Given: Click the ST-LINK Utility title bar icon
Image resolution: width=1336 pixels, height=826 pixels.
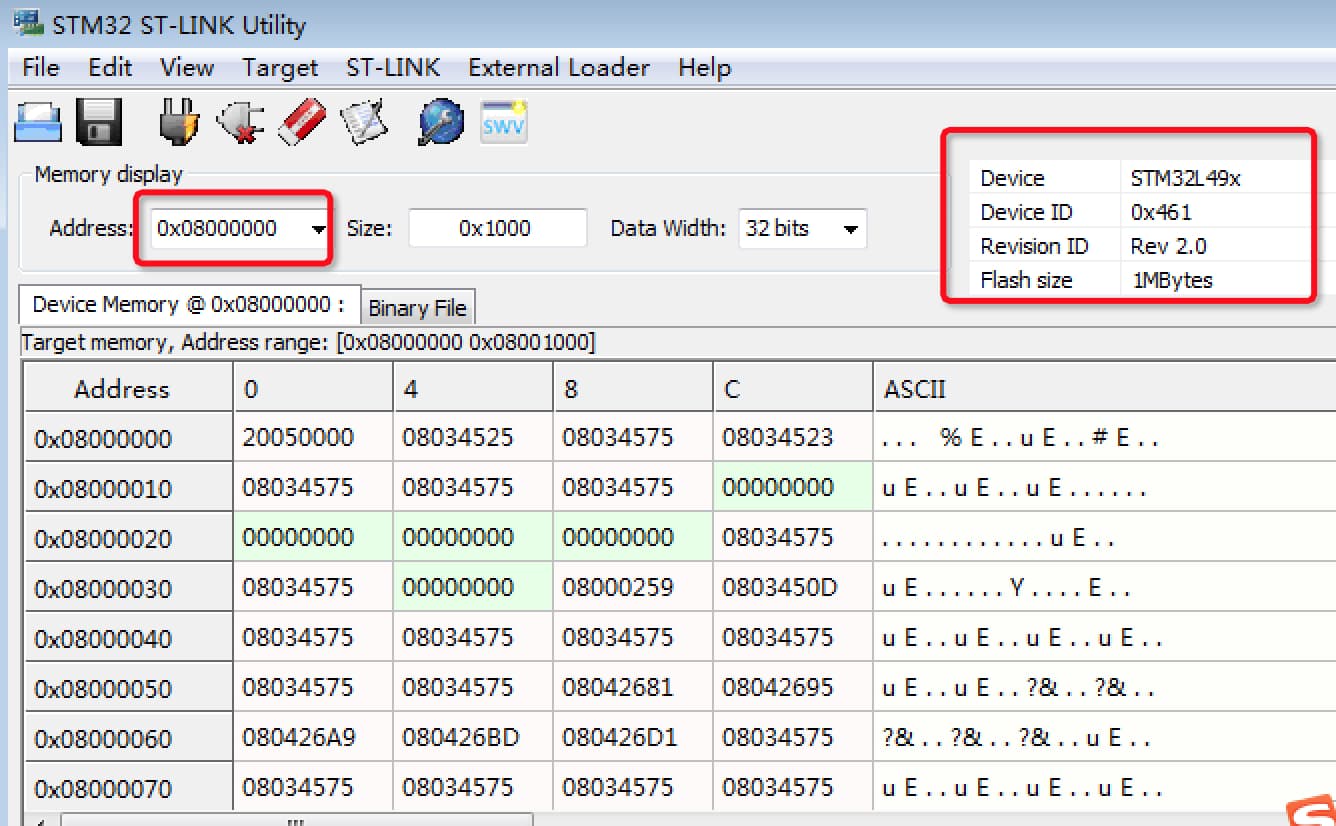Looking at the screenshot, I should (x=26, y=21).
